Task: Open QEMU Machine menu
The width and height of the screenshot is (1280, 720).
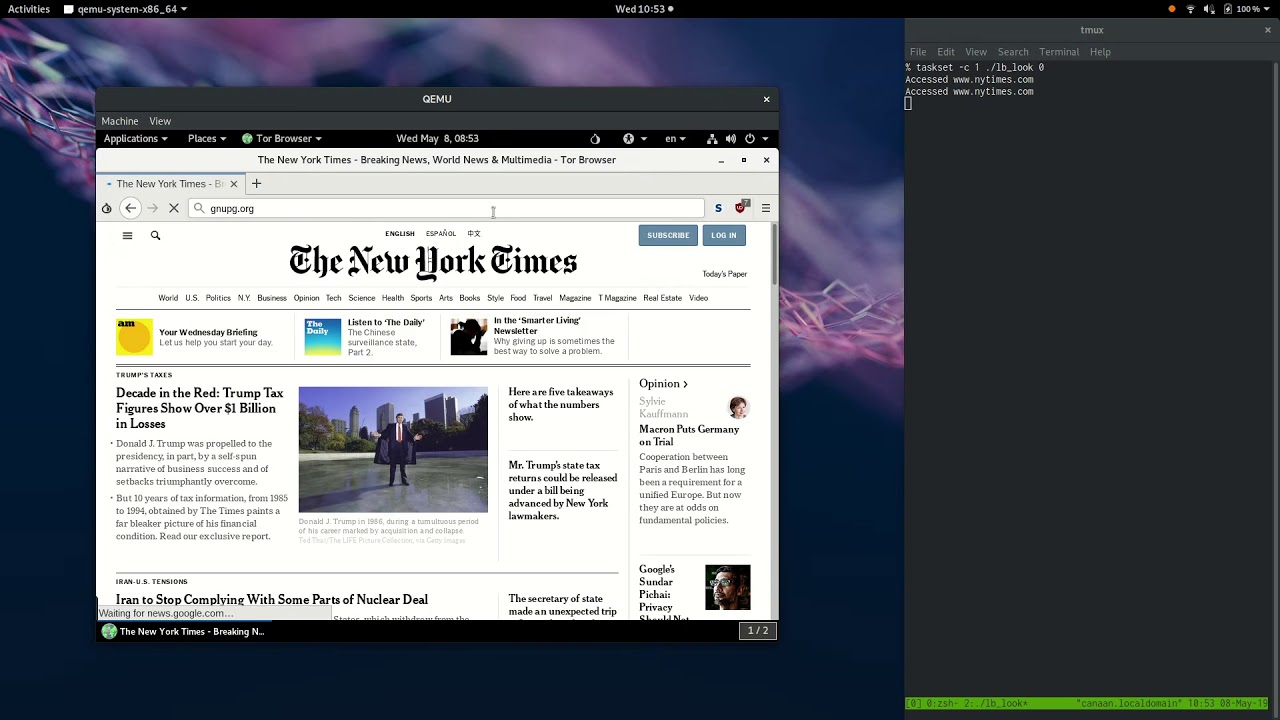Action: 120,121
